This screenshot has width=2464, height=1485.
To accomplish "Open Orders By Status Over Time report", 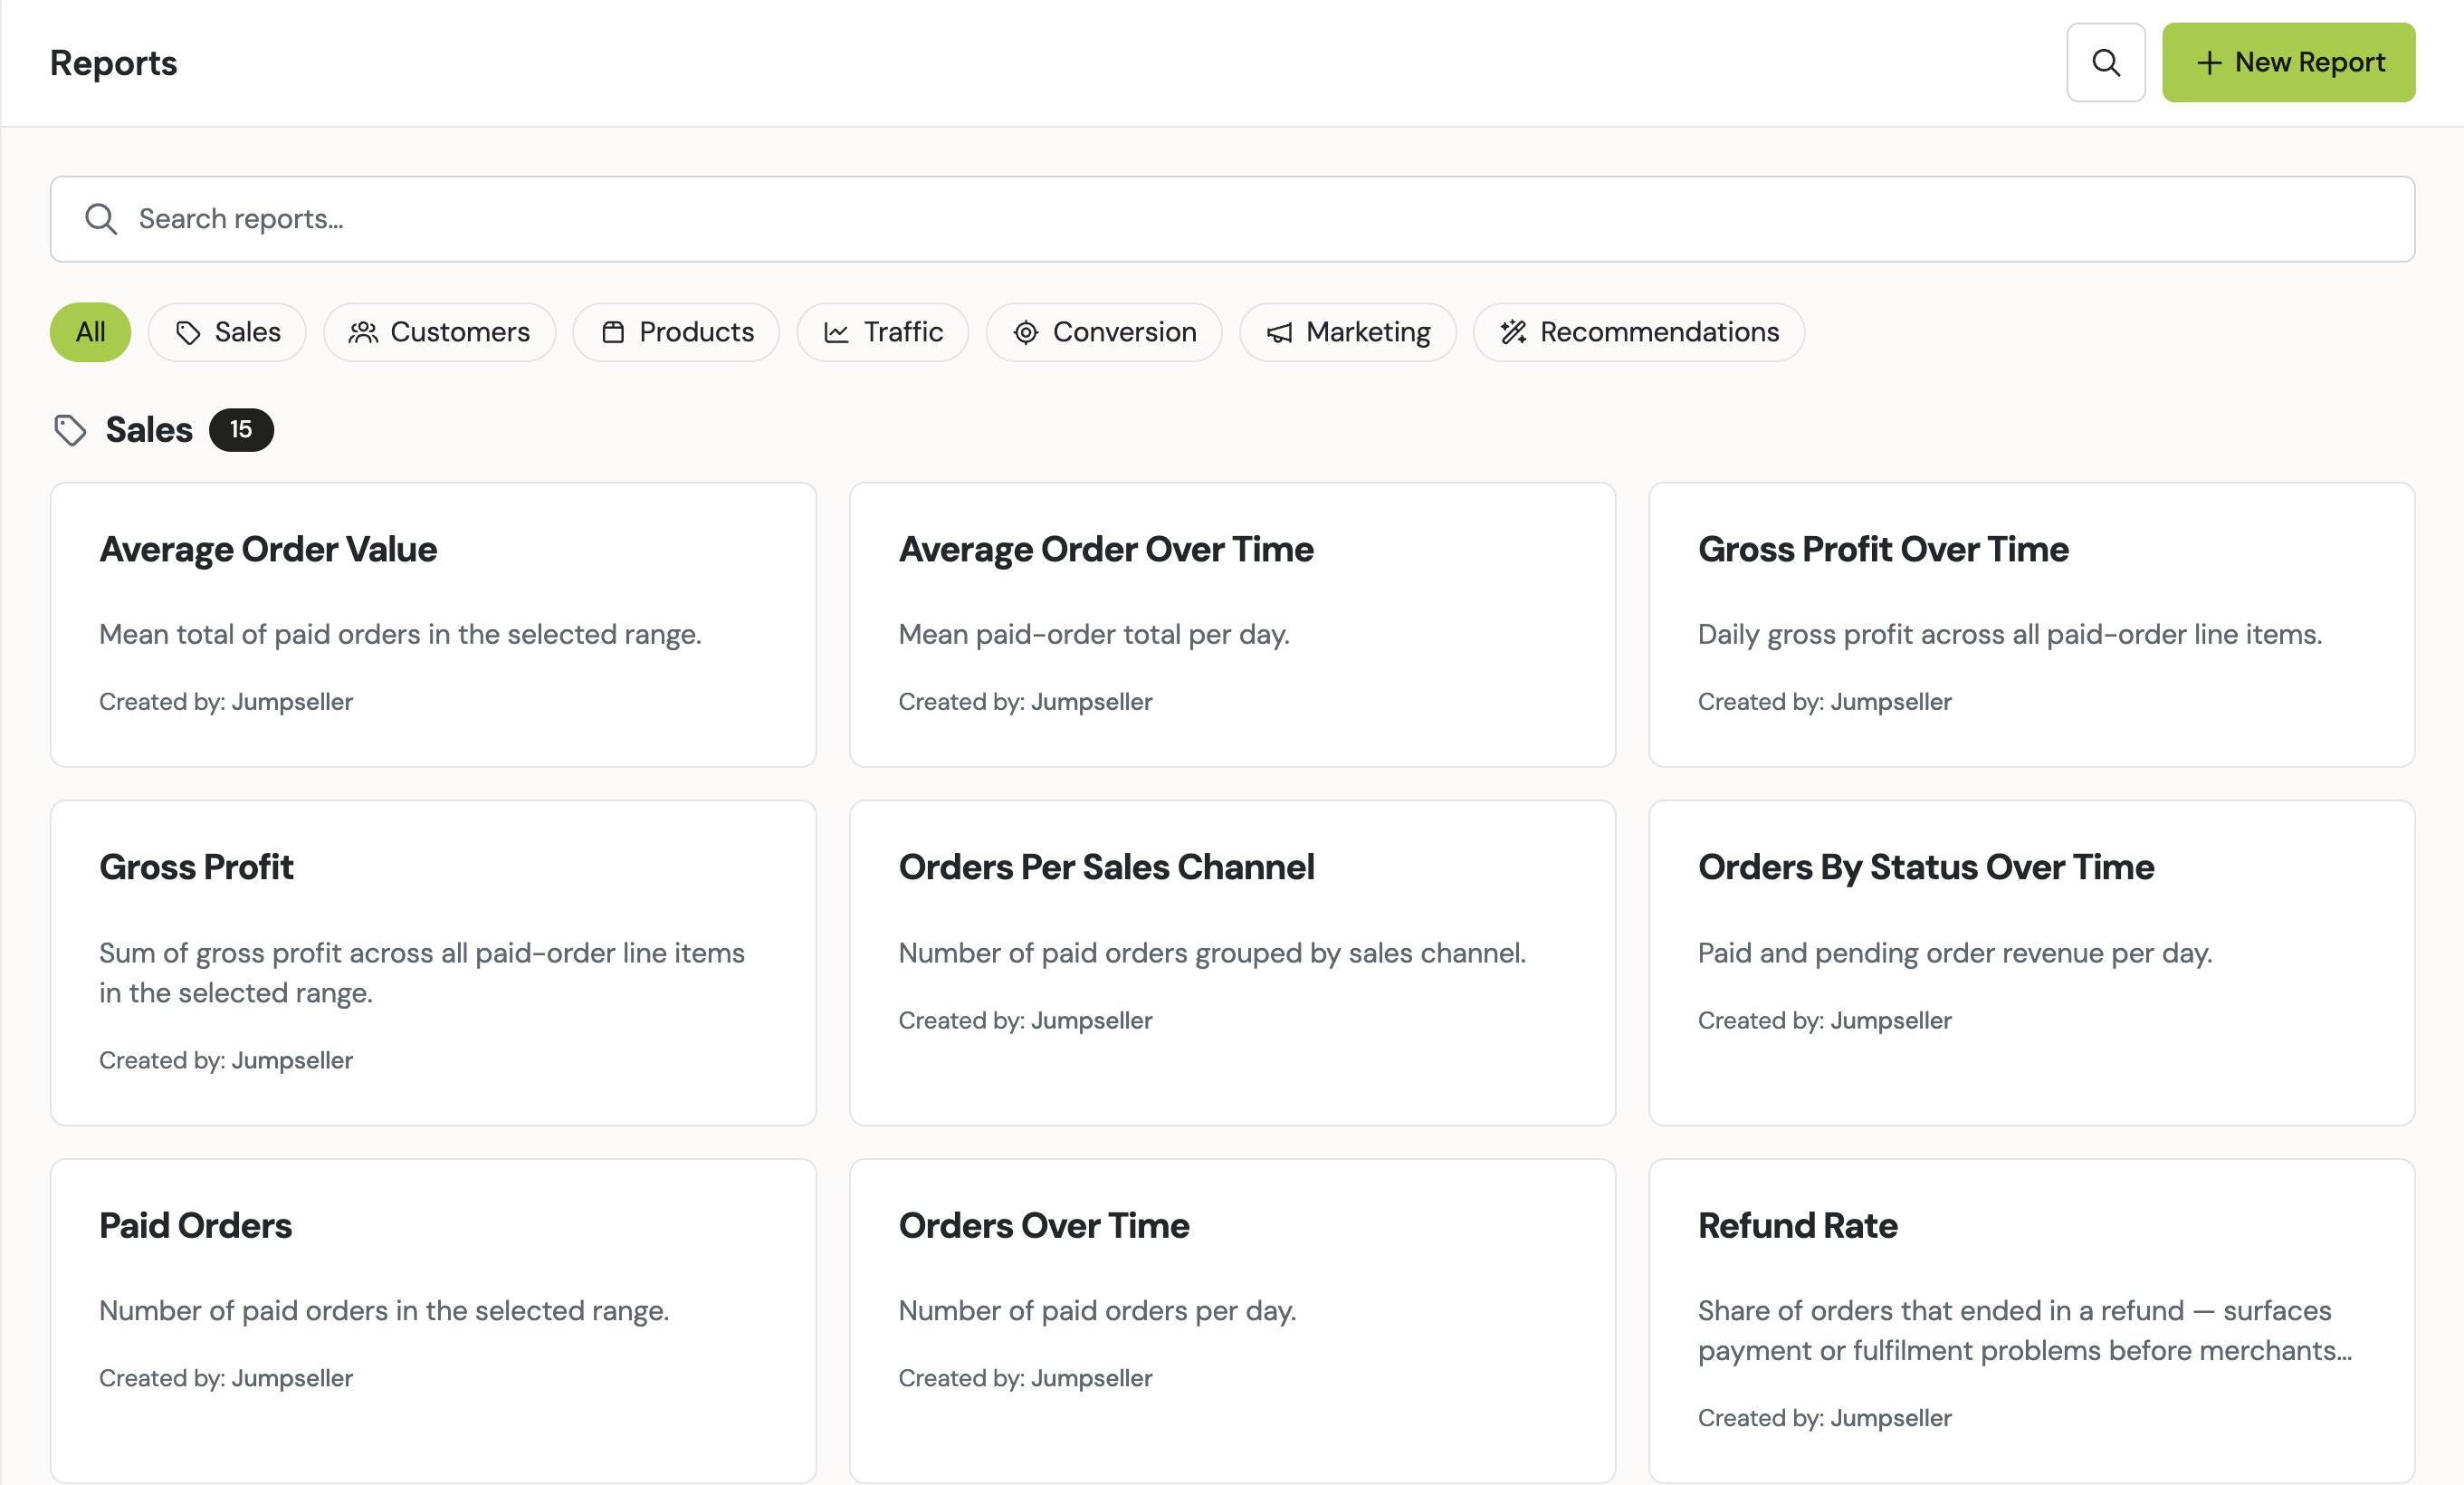I will [x=2031, y=963].
